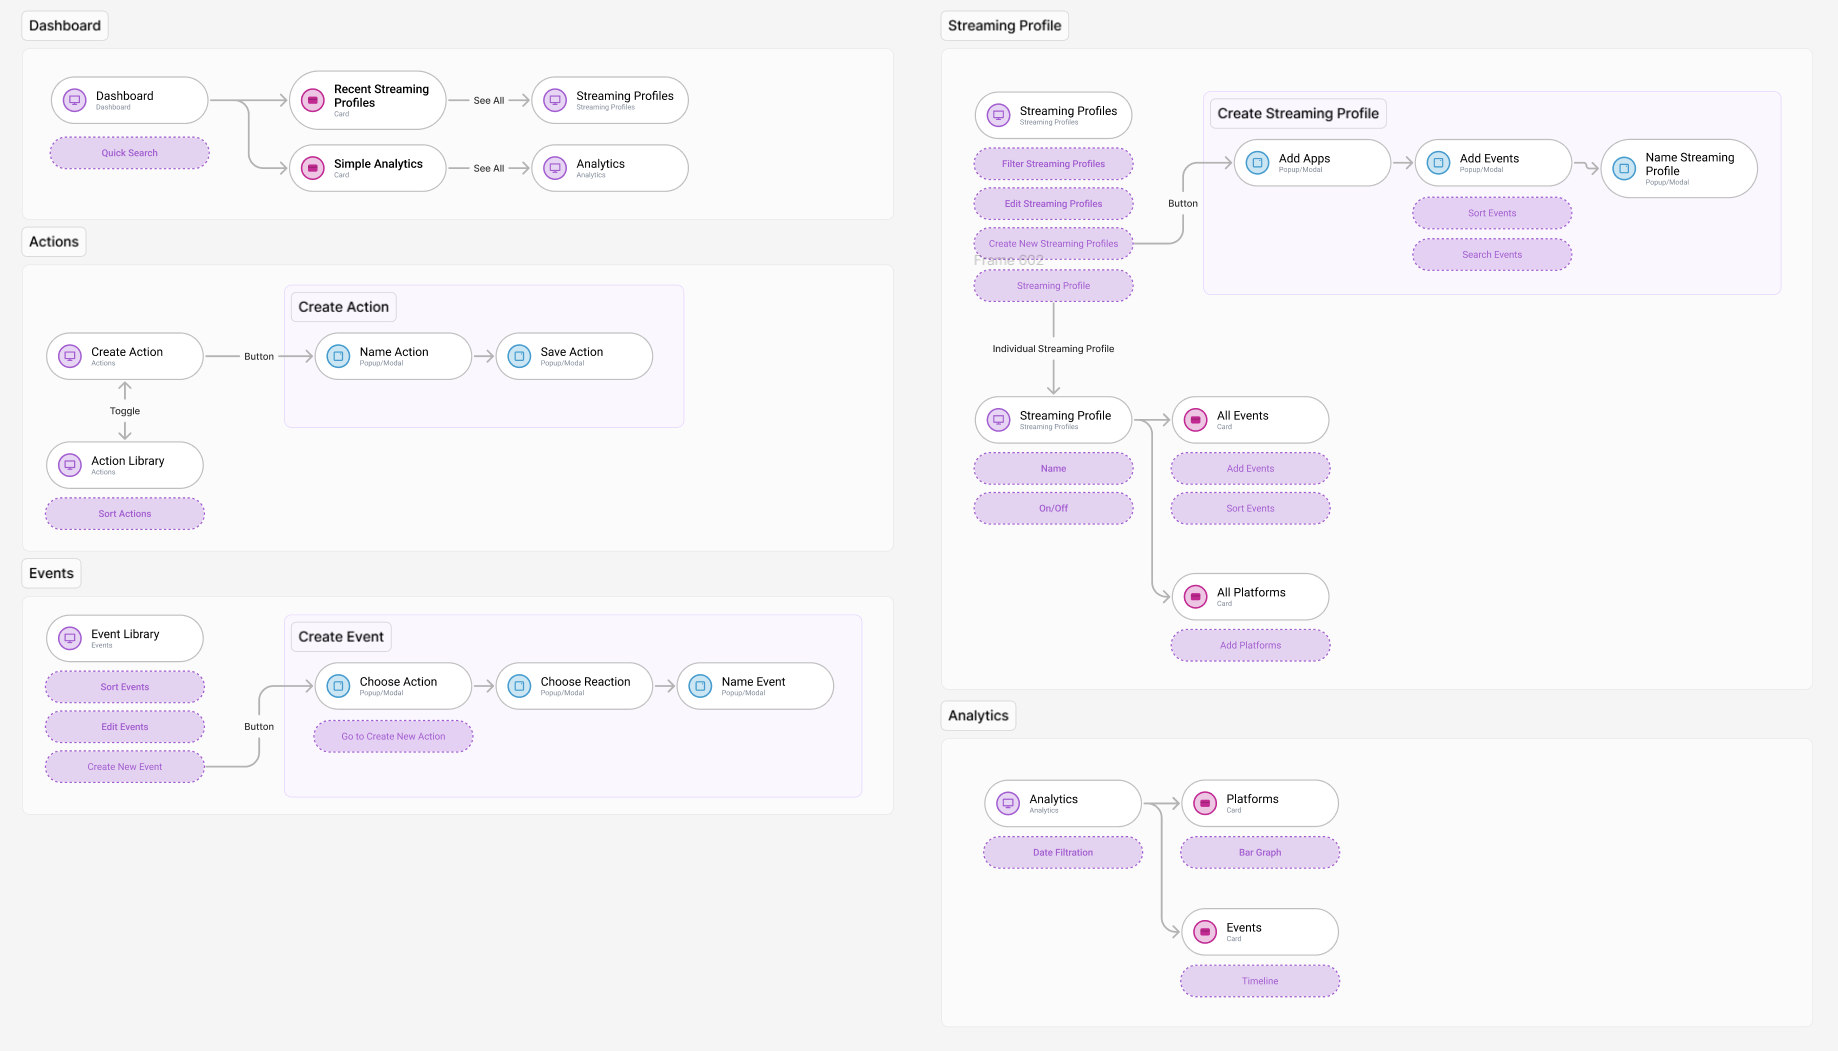The height and width of the screenshot is (1051, 1838).
Task: Click the Sort Actions pill under Action Library
Action: (125, 514)
